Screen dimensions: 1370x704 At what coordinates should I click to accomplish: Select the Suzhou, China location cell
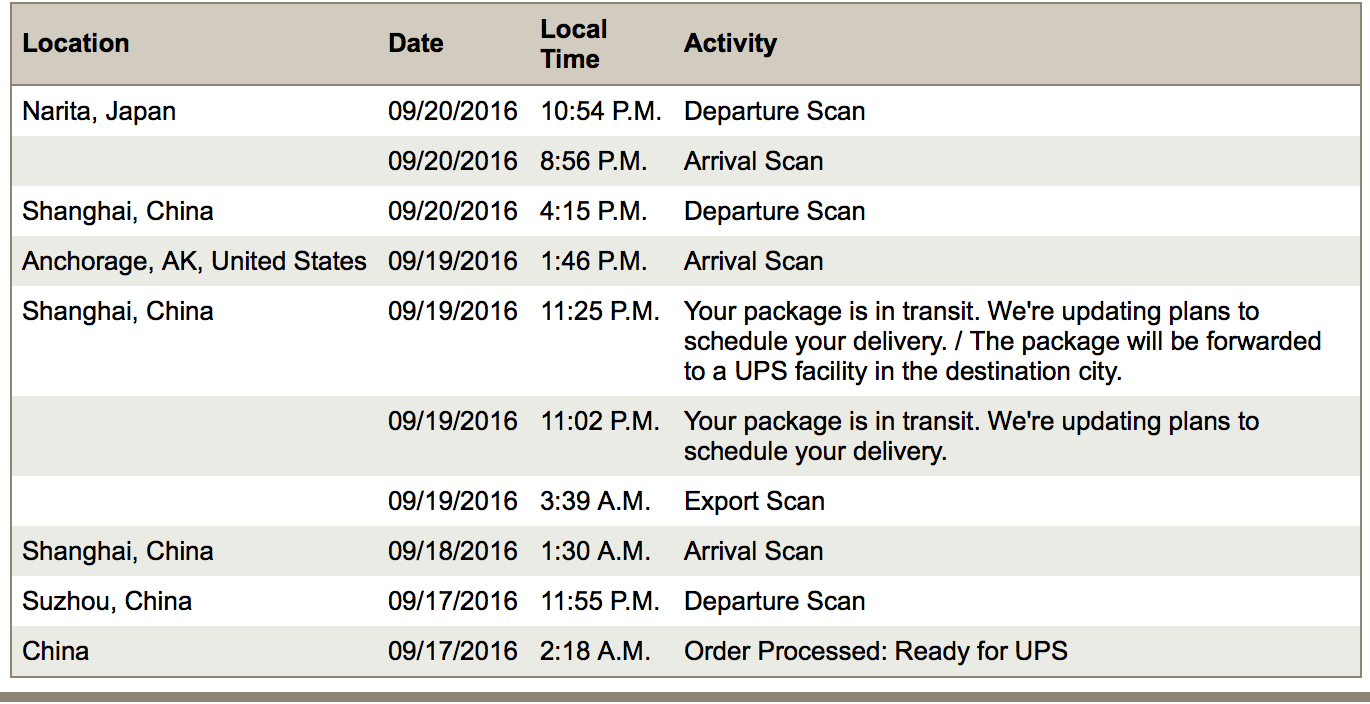pyautogui.click(x=107, y=601)
